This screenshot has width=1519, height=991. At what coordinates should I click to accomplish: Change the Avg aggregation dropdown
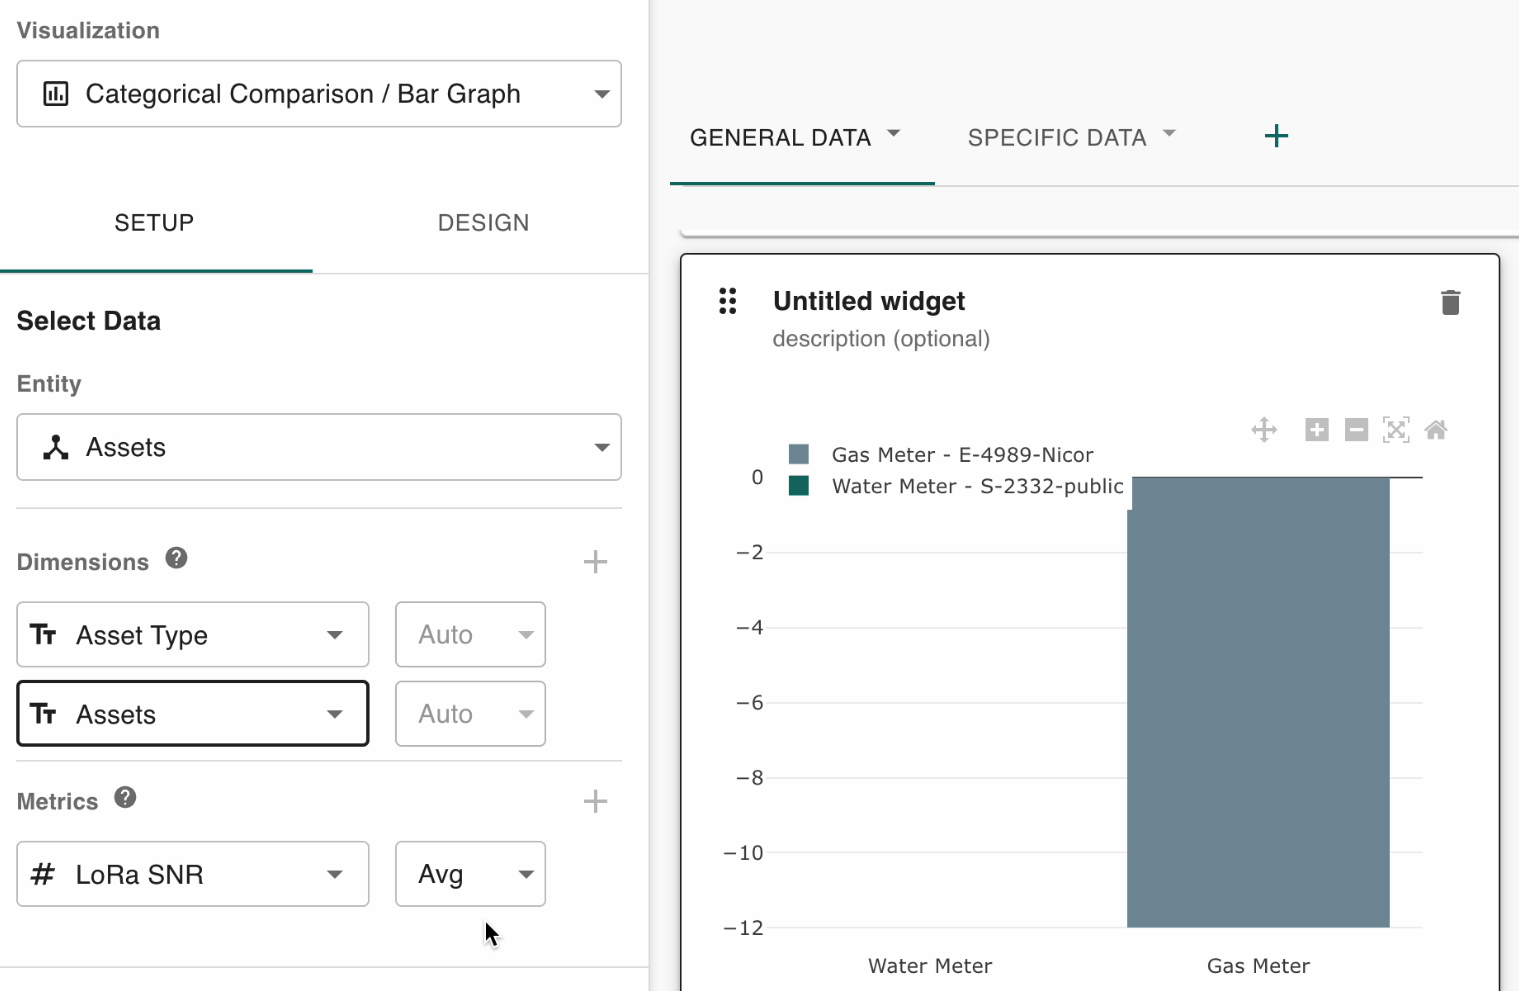[470, 874]
